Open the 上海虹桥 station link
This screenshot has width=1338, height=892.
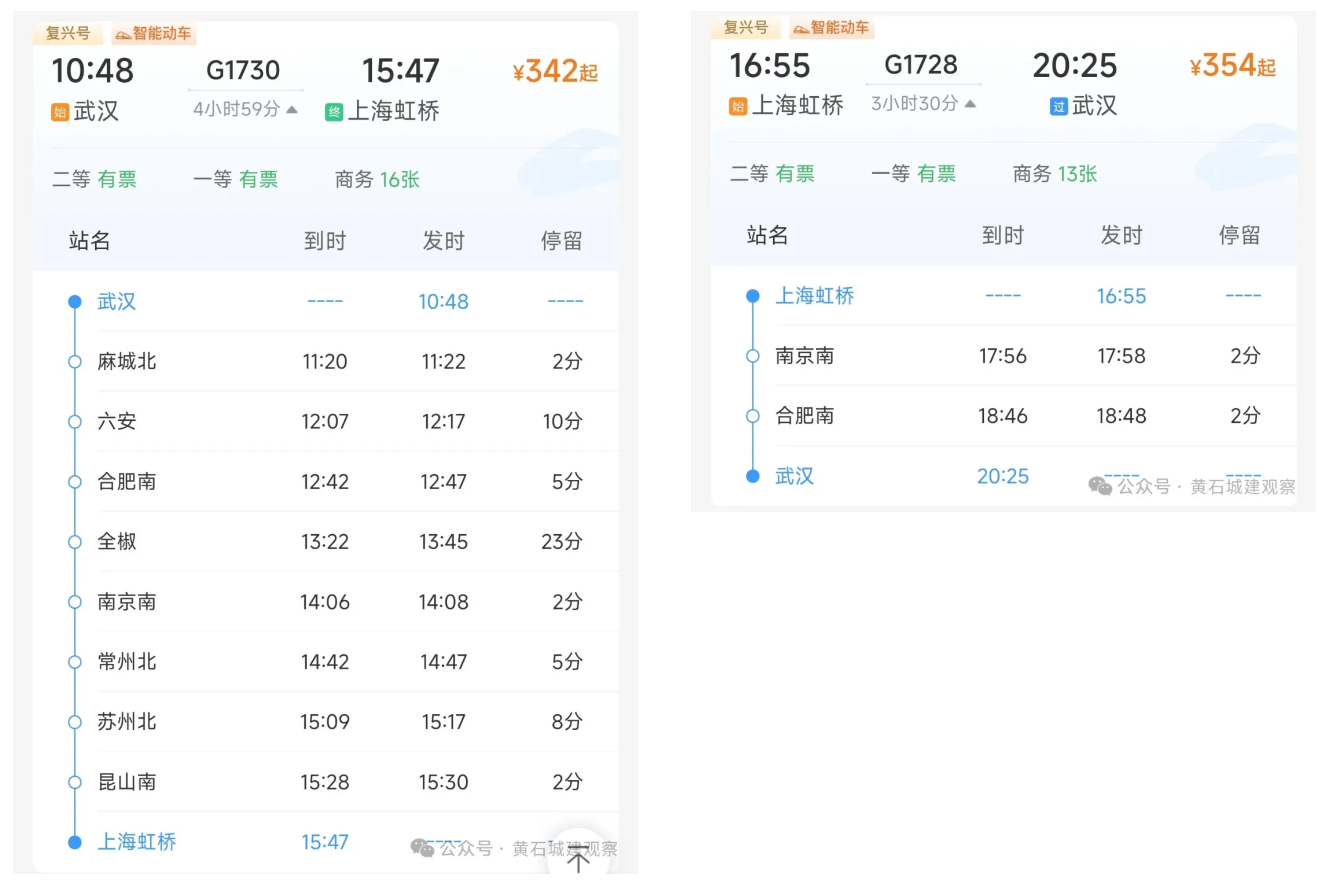pos(137,842)
